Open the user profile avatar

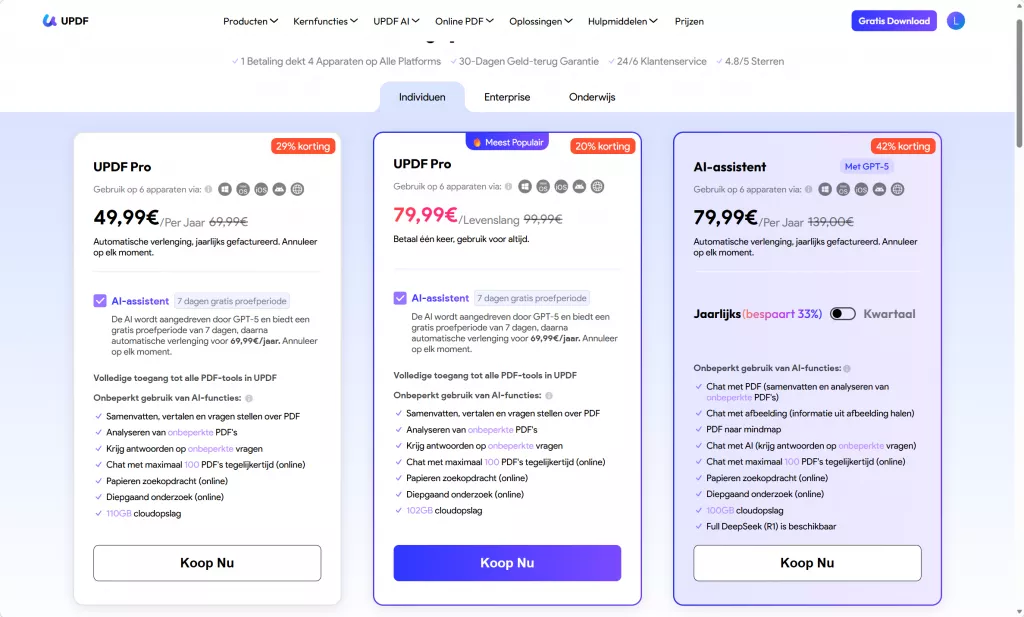coord(956,21)
